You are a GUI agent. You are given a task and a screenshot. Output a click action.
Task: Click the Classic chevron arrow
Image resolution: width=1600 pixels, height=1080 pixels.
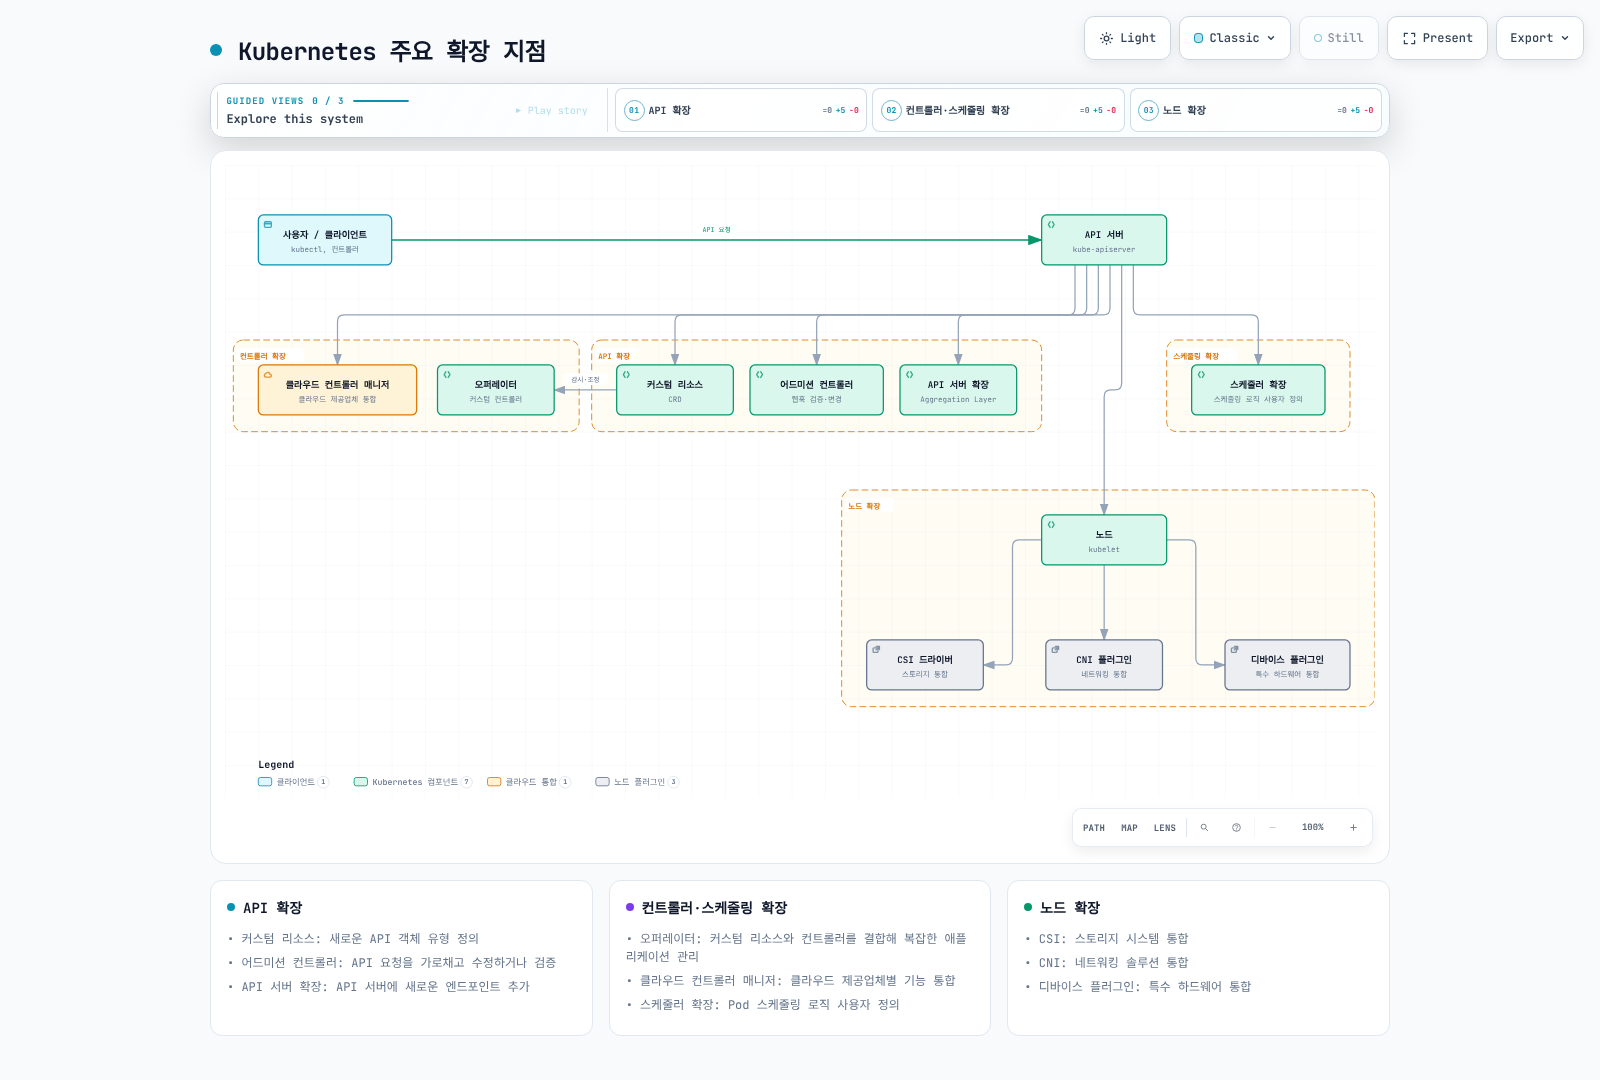[x=1271, y=38]
